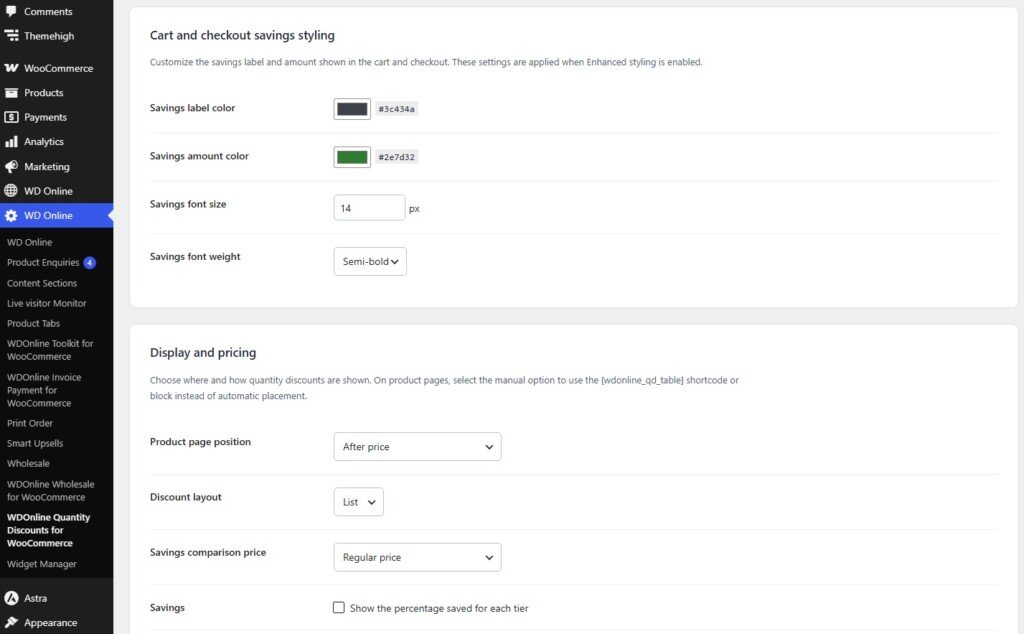This screenshot has width=1024, height=634.
Task: Open Live visitor Monitor
Action: coord(46,304)
